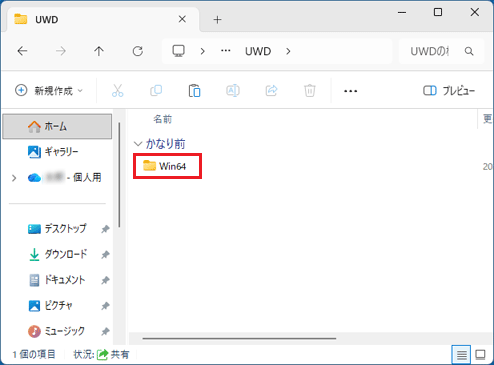Image resolution: width=494 pixels, height=365 pixels.
Task: Open the 新規作成 dropdown
Action: point(49,90)
